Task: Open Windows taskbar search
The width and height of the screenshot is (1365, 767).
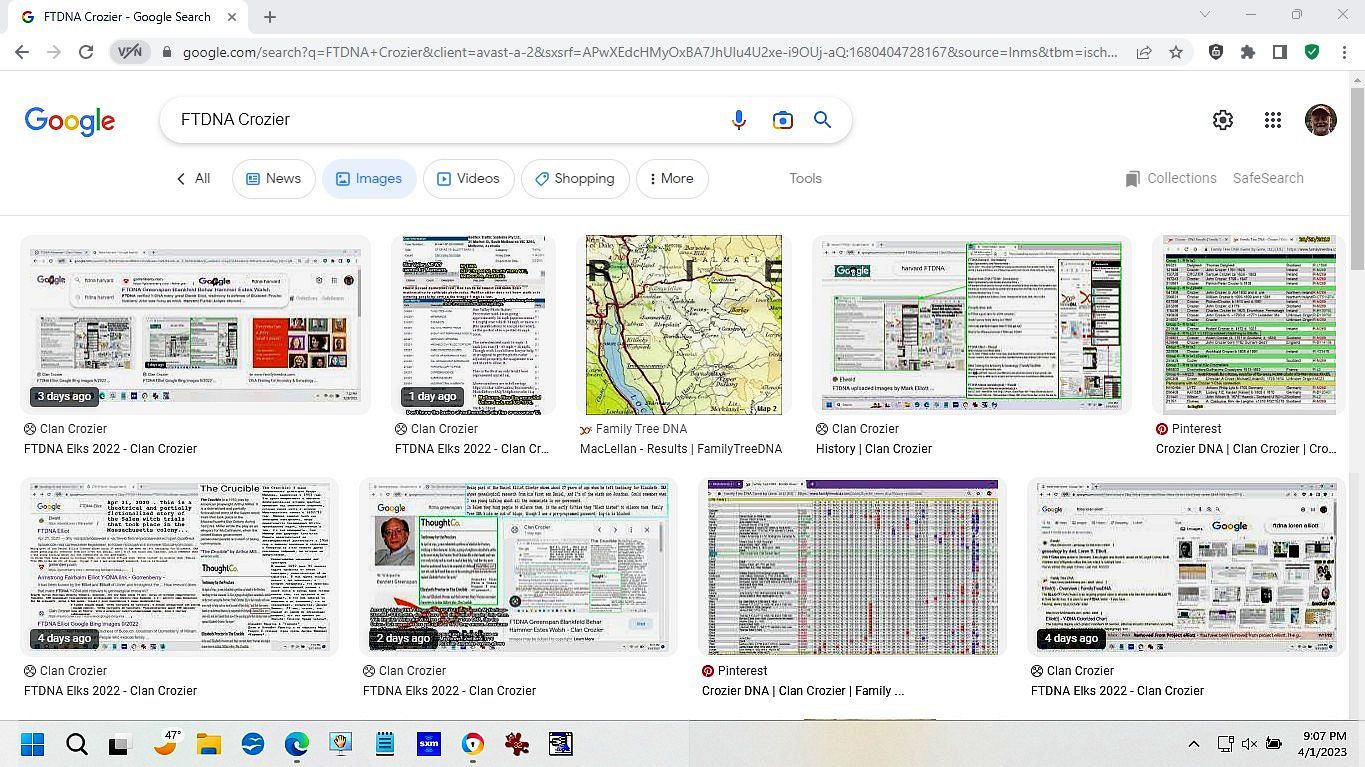Action: 77,744
